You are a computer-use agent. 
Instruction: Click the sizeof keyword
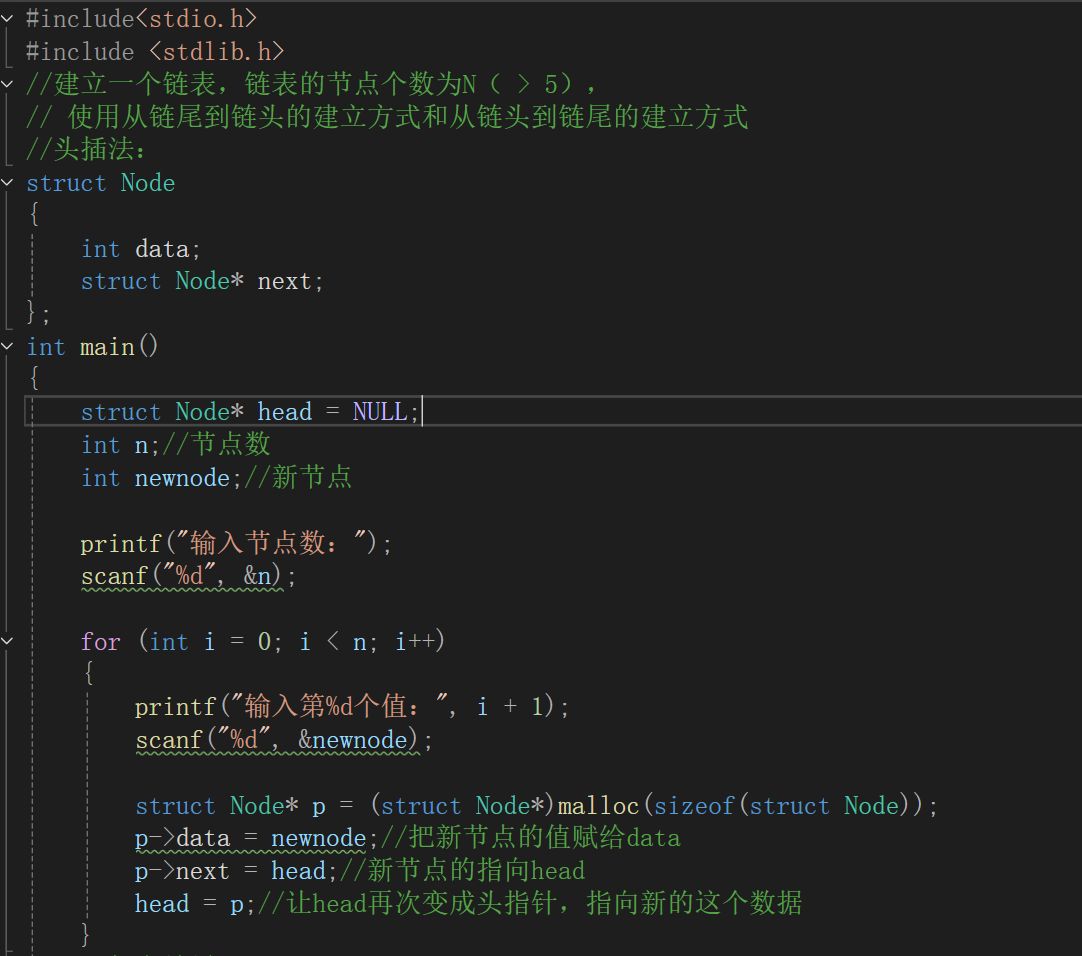694,806
